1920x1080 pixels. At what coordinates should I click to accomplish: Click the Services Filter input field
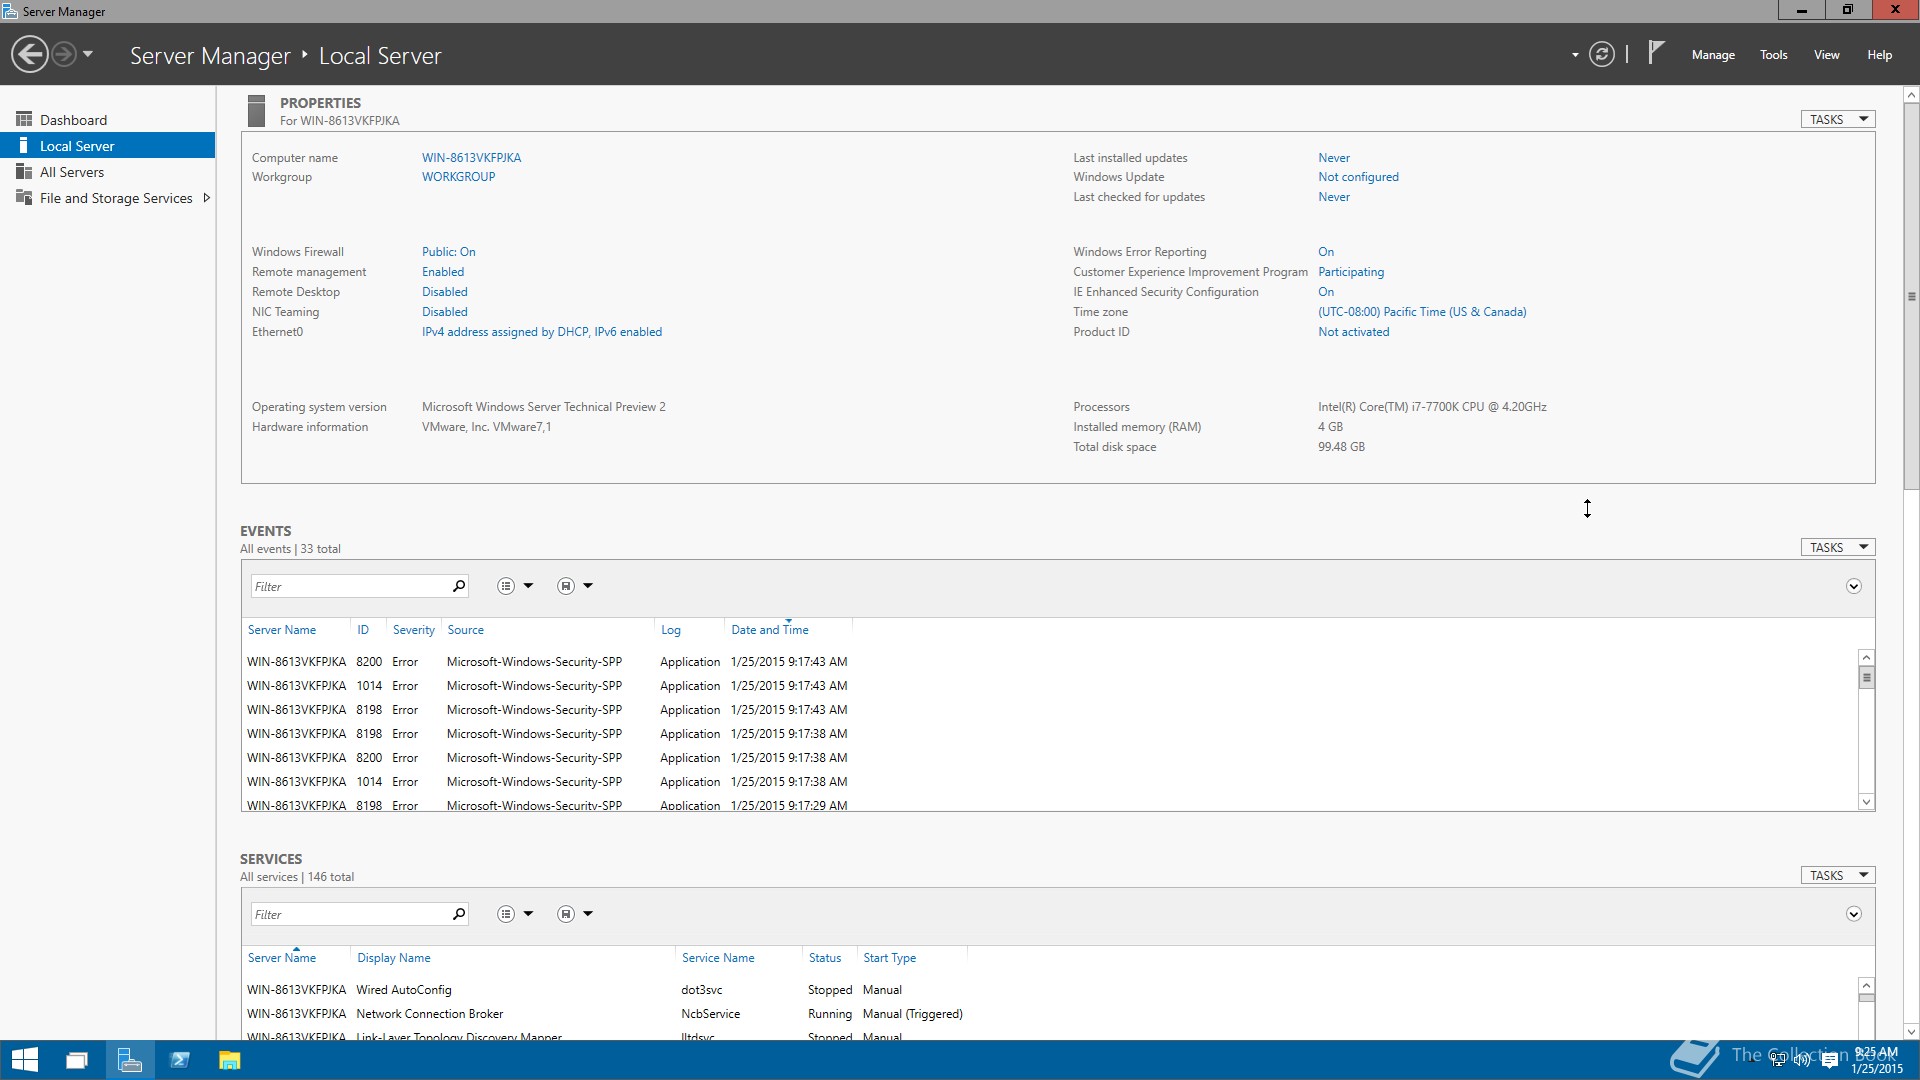348,914
